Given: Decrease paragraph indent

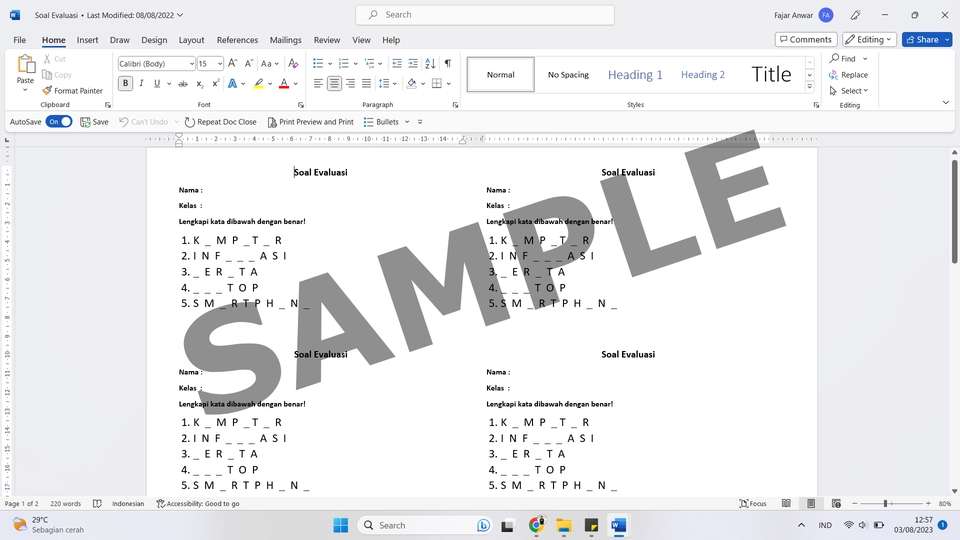Looking at the screenshot, I should (x=397, y=64).
